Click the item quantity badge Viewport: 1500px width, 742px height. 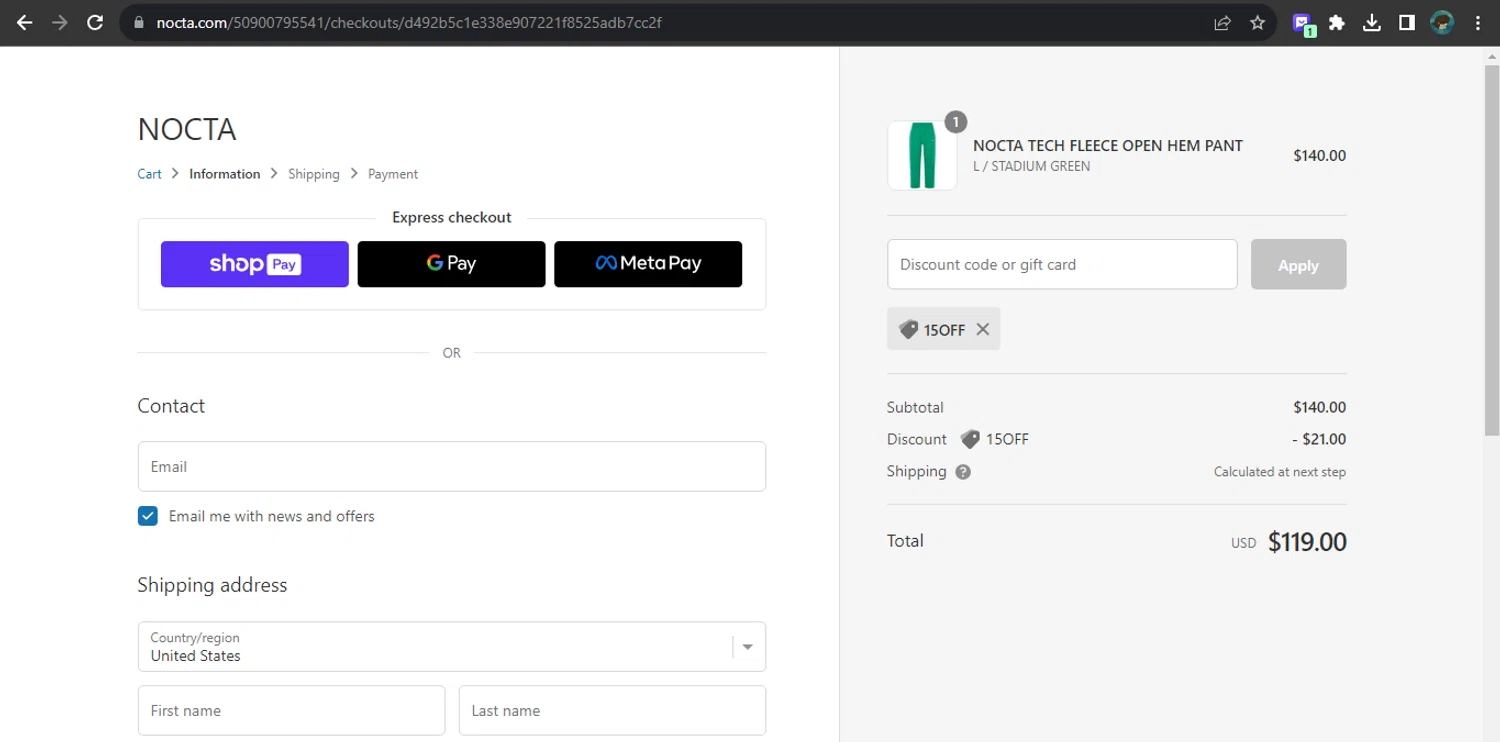[955, 122]
